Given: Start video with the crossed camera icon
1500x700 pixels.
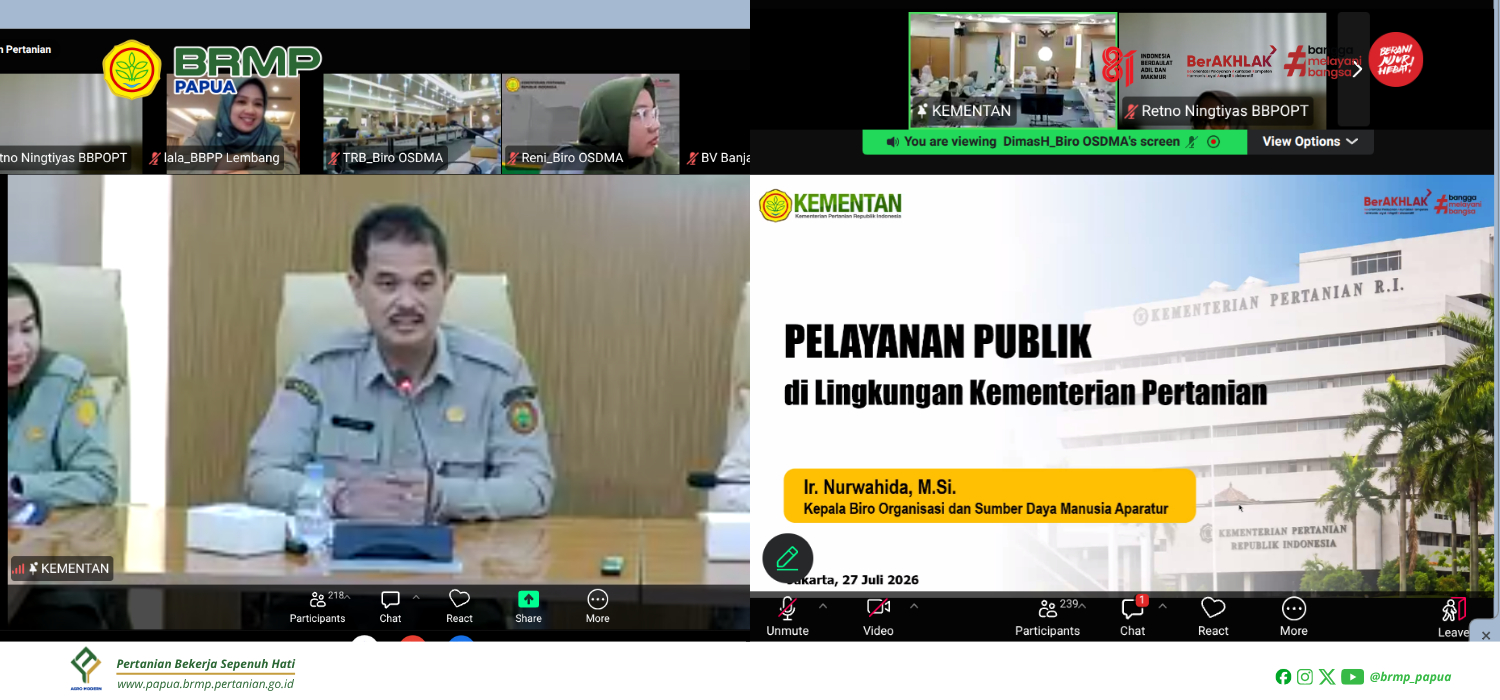Looking at the screenshot, I should (x=878, y=617).
